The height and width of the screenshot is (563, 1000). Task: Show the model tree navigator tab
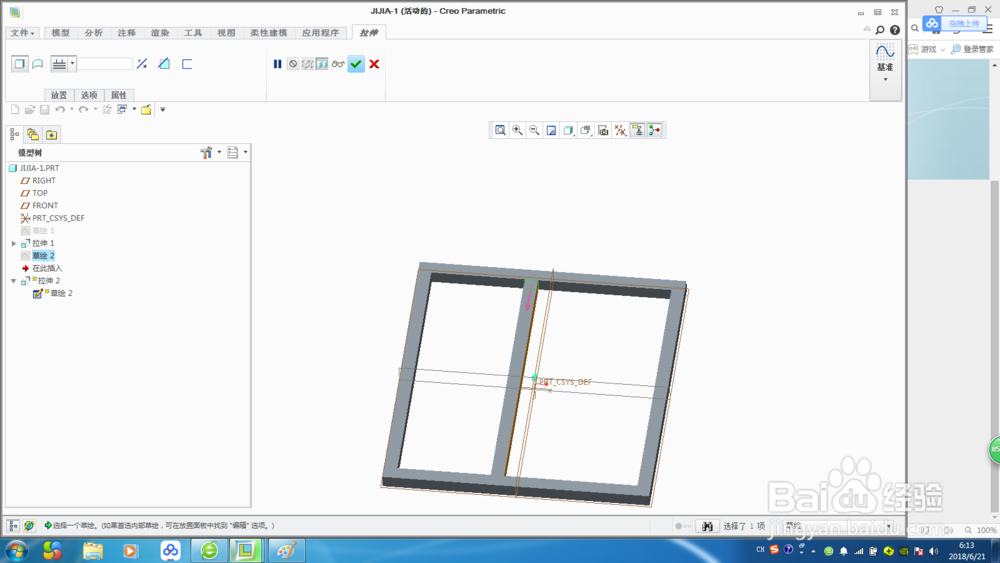coord(15,135)
